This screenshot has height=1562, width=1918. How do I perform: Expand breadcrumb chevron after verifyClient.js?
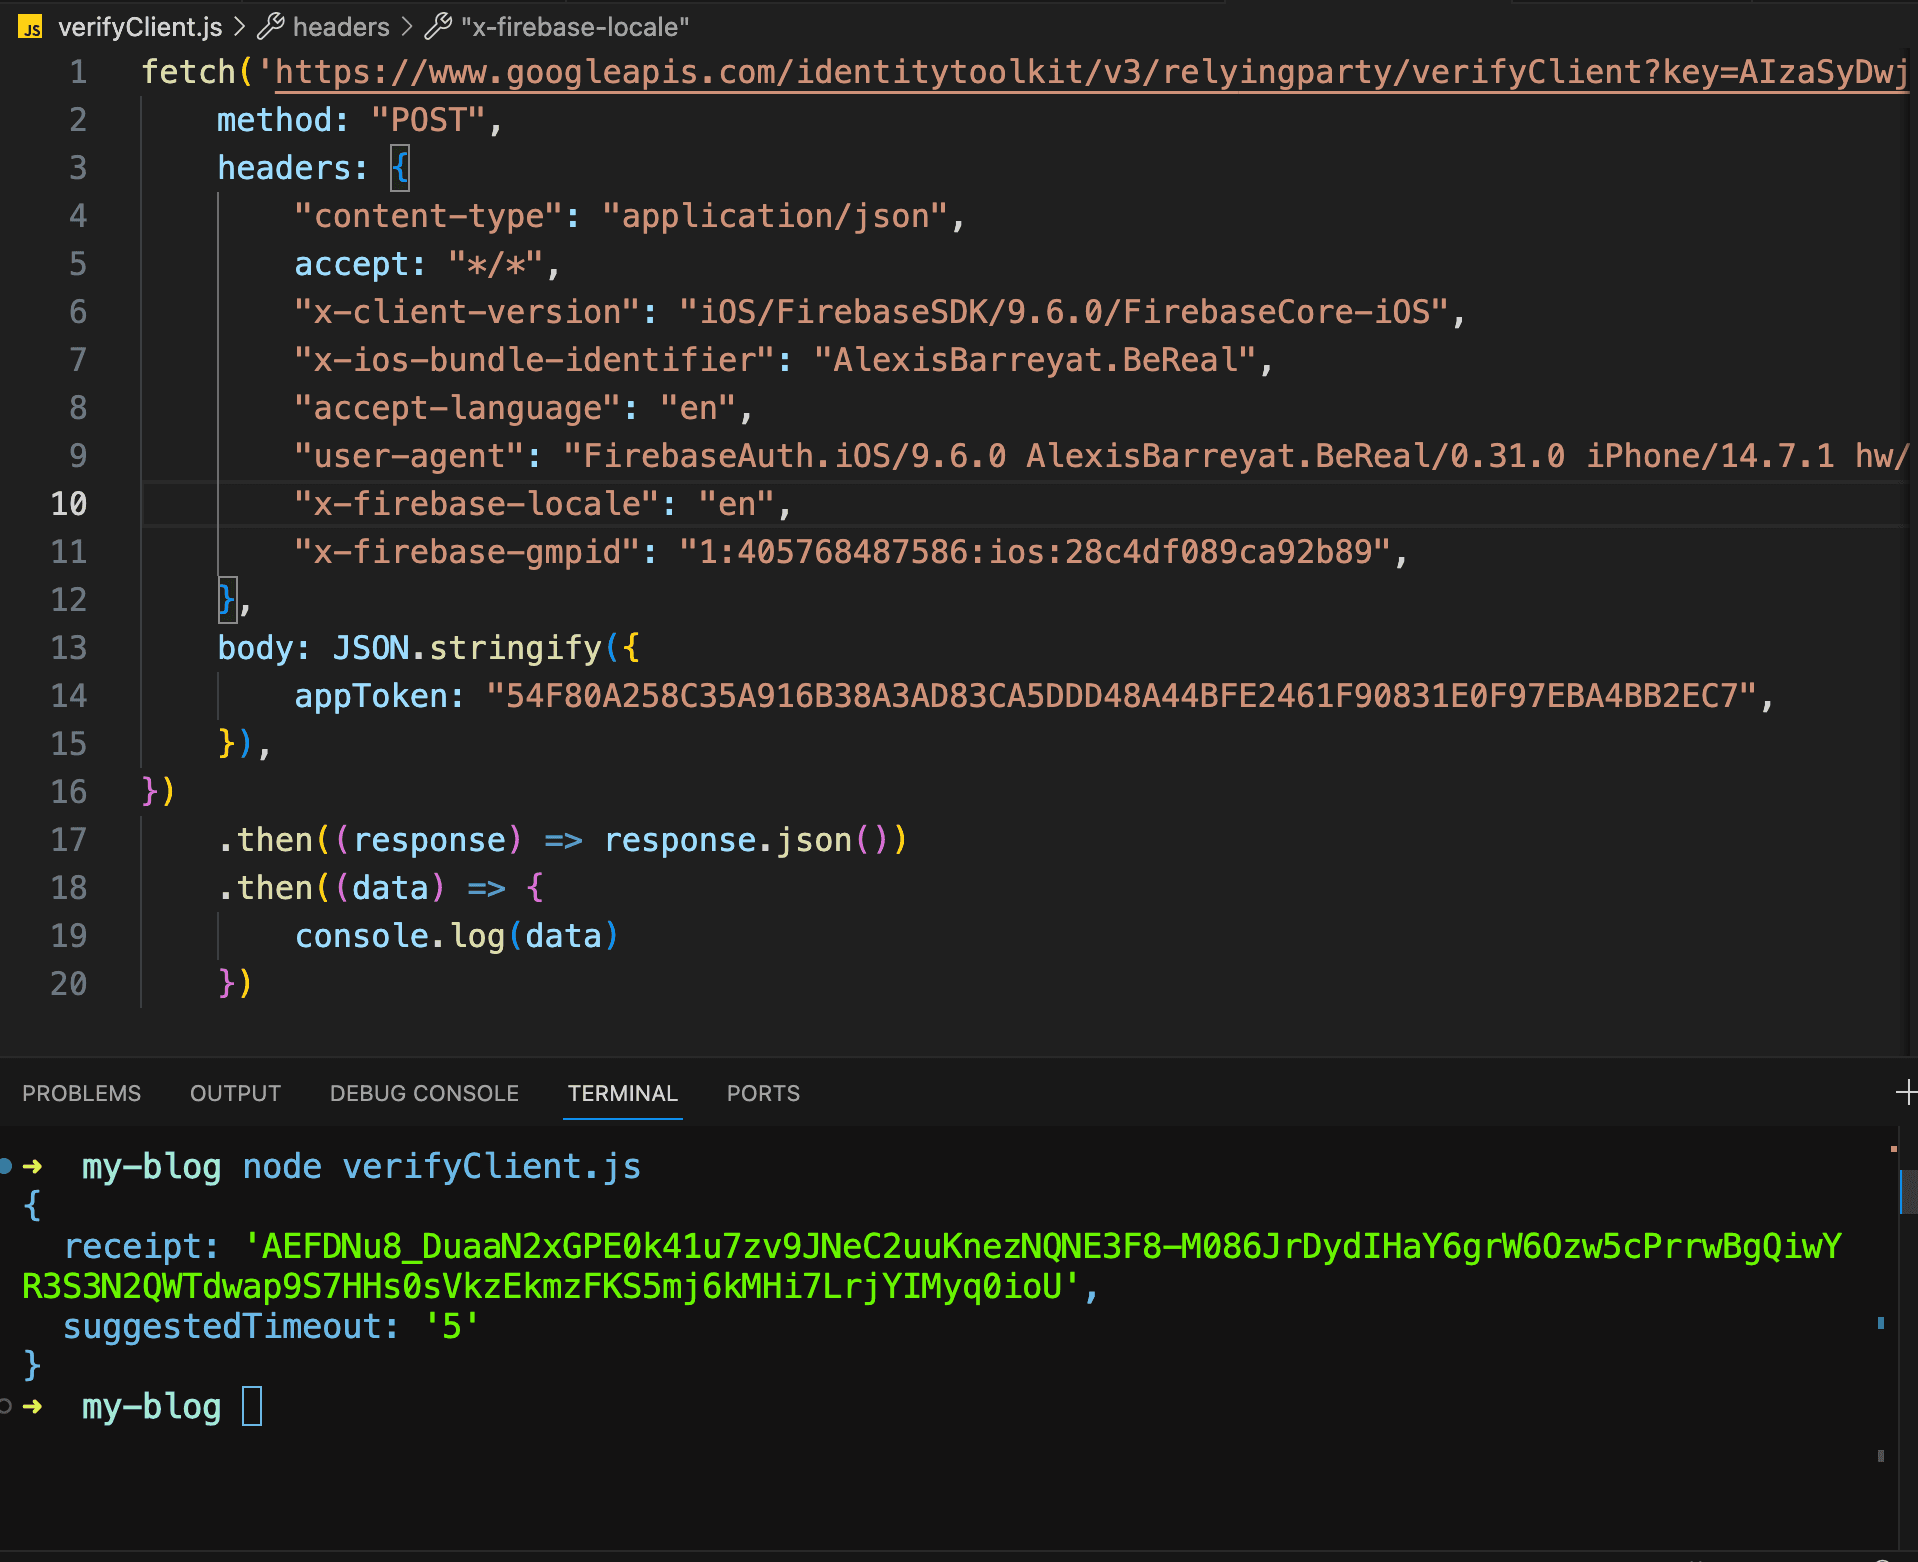[240, 27]
